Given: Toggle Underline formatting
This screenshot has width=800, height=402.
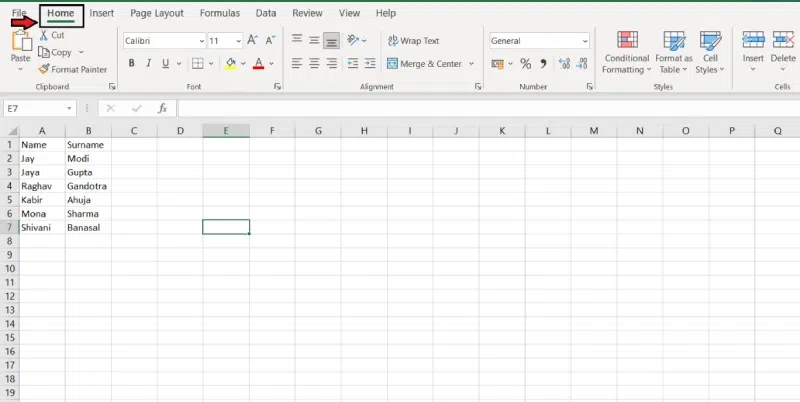Looking at the screenshot, I should (165, 63).
